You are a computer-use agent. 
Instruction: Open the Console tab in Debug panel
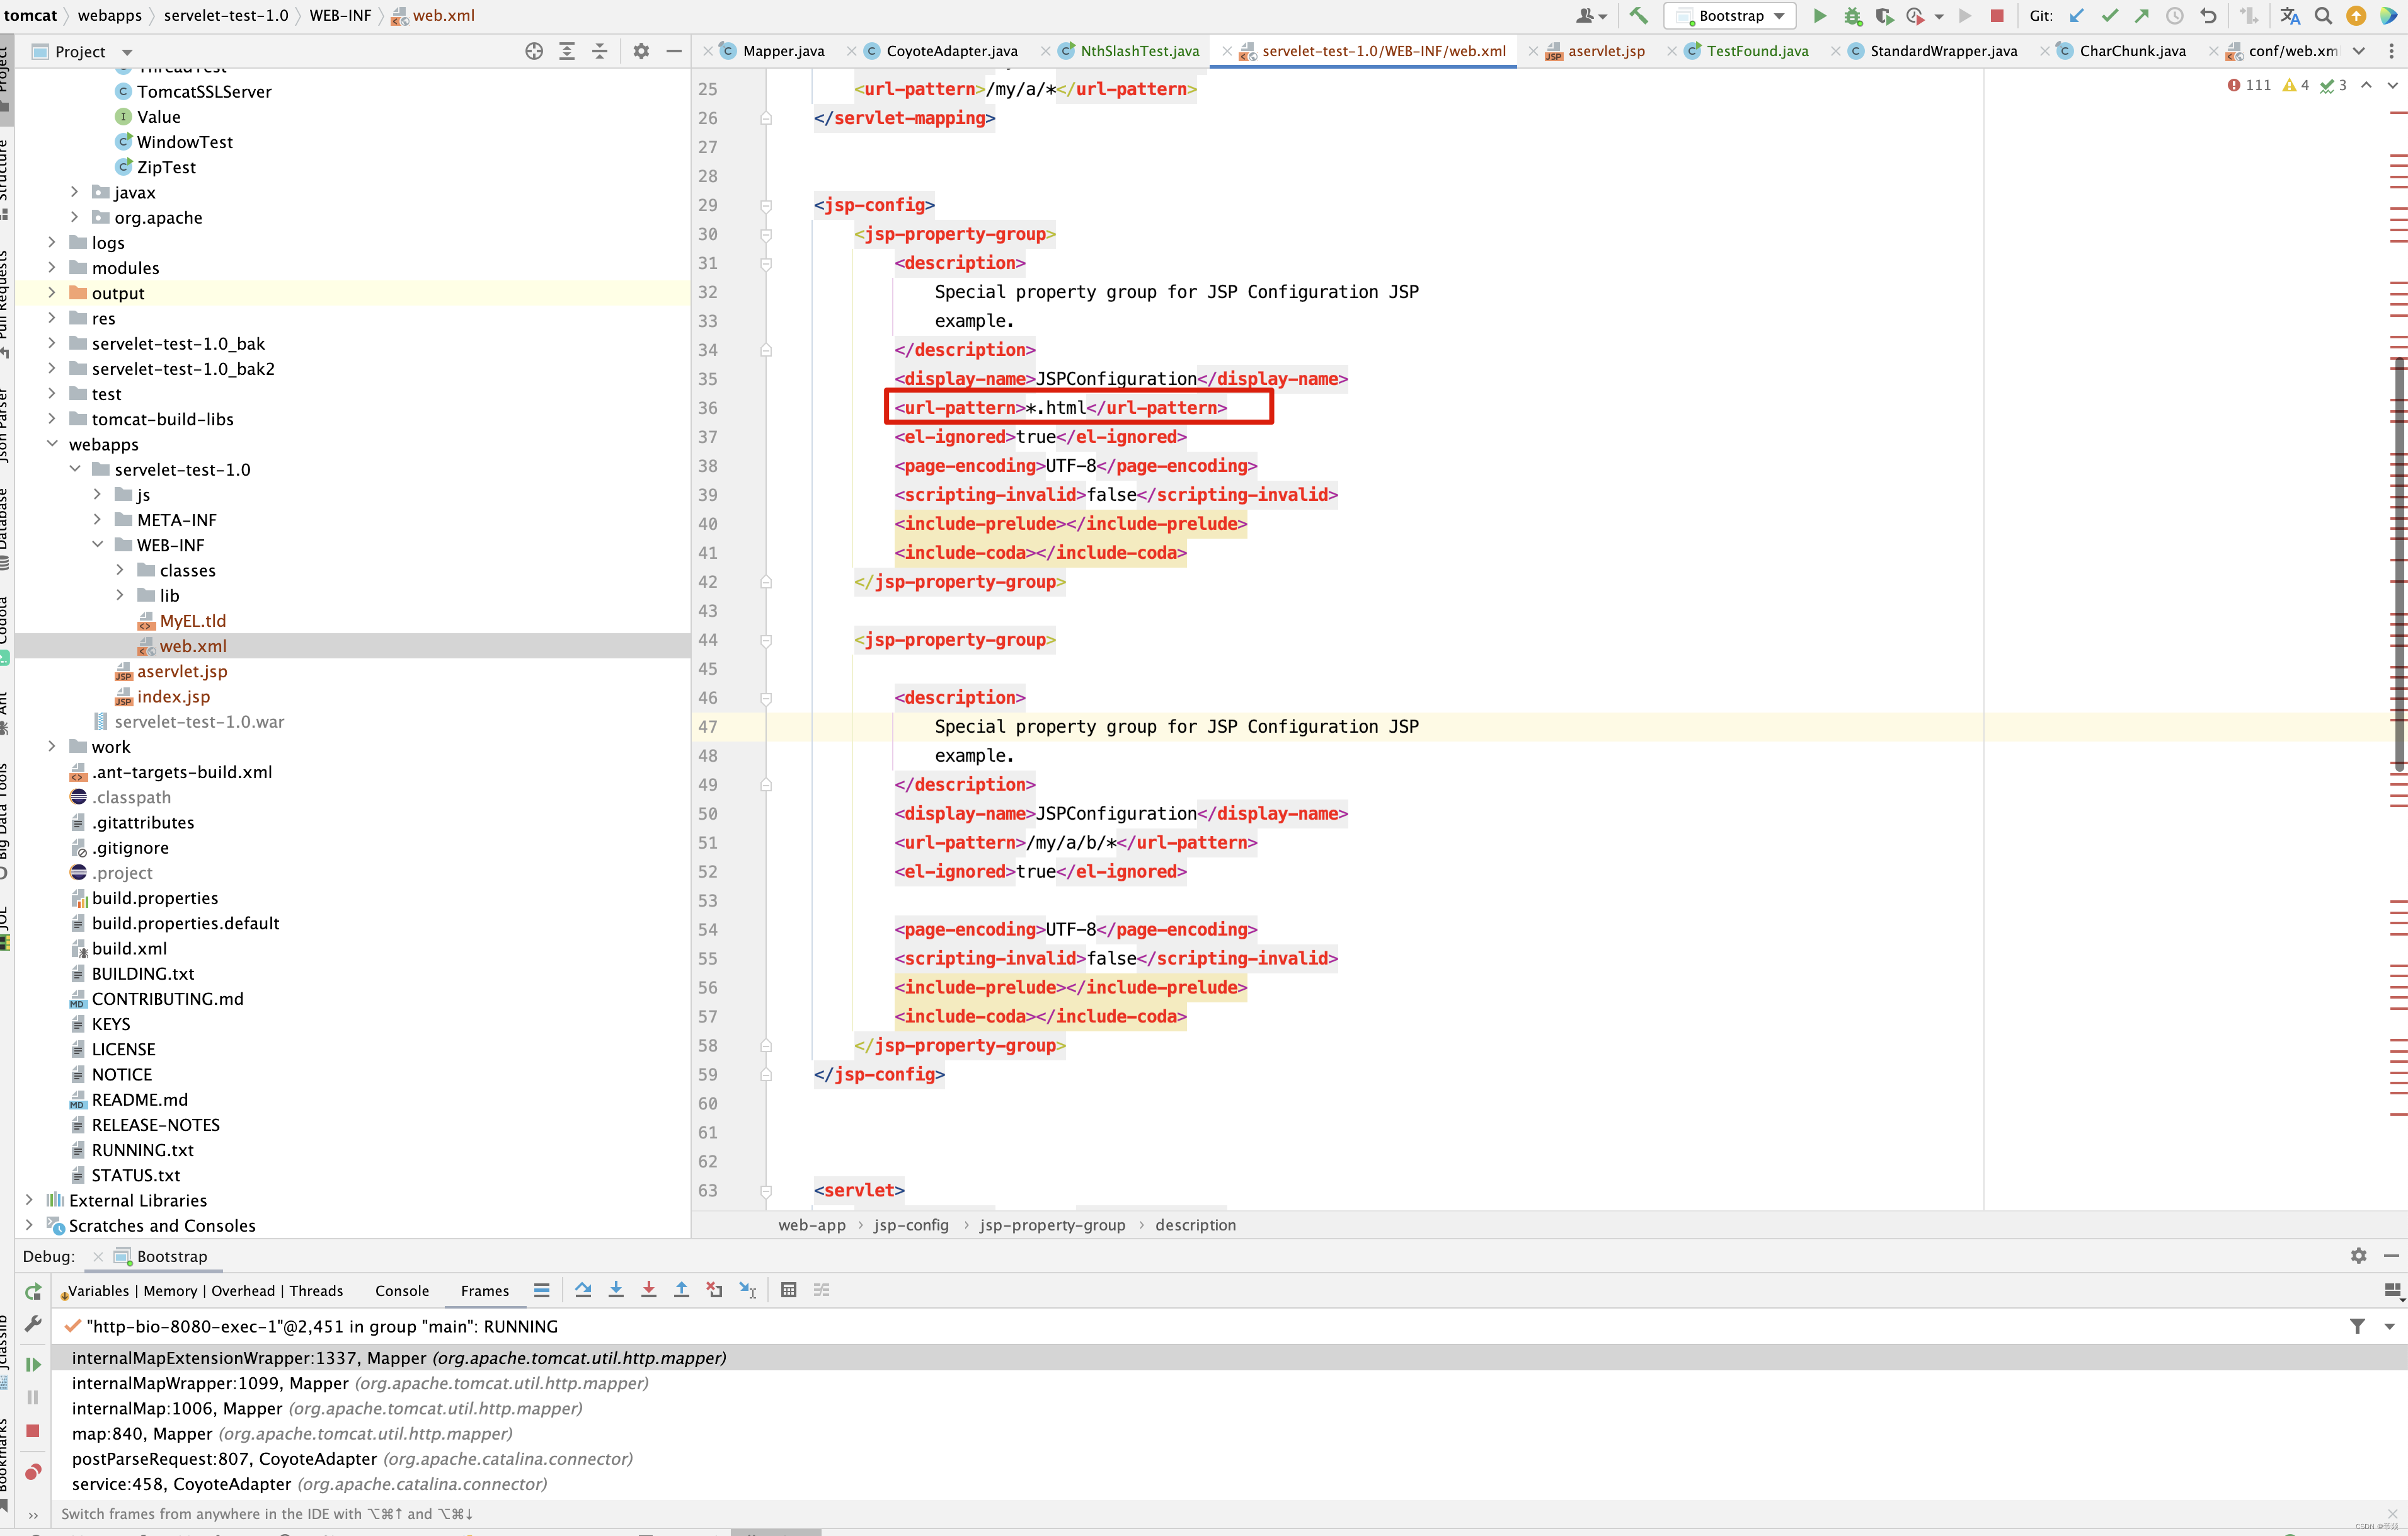click(x=402, y=1291)
